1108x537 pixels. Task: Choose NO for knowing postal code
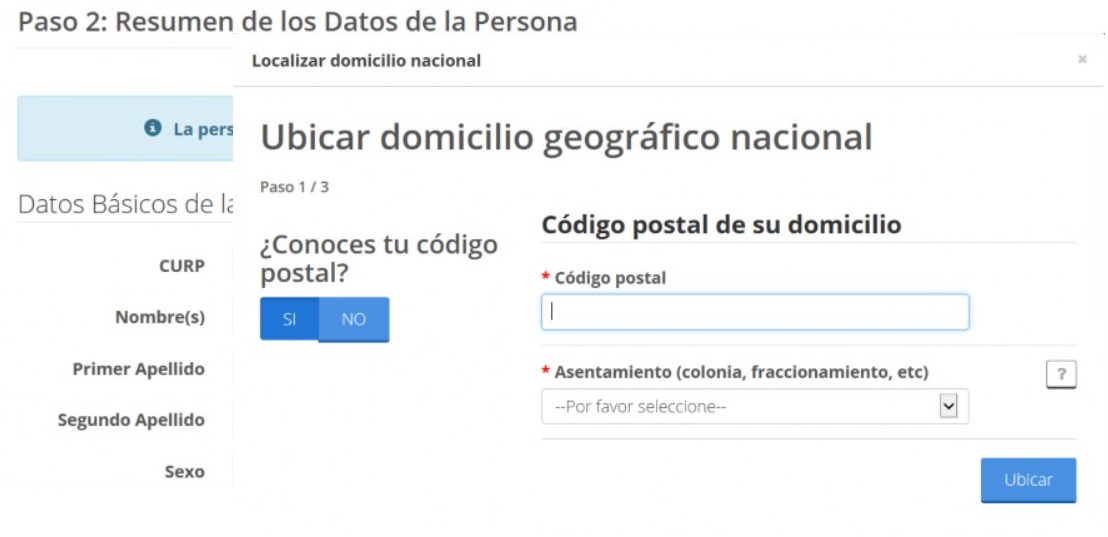[x=354, y=319]
